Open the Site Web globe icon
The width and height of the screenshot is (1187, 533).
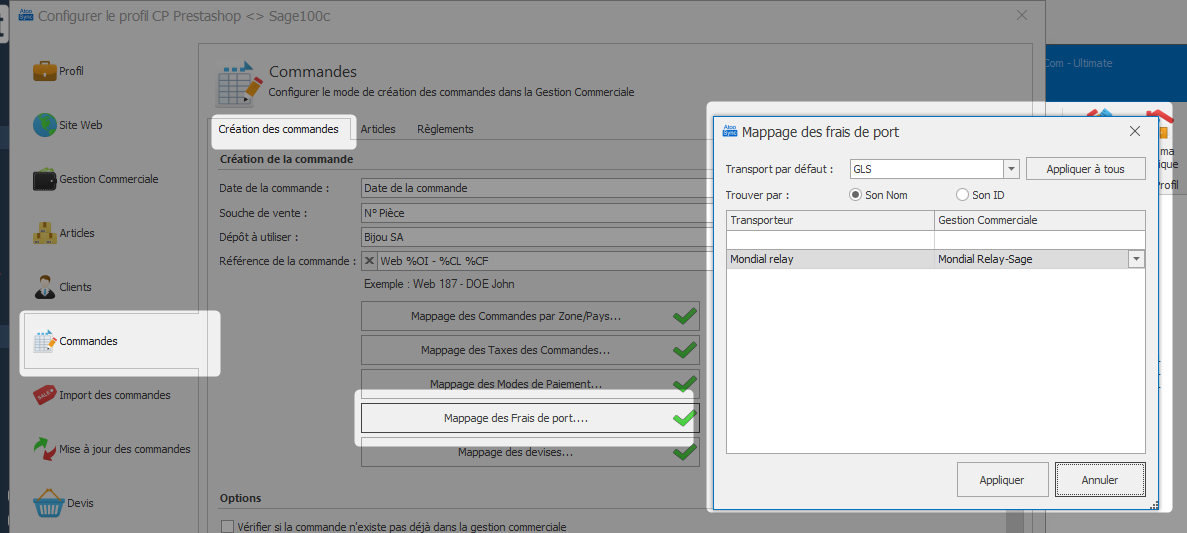(45, 125)
